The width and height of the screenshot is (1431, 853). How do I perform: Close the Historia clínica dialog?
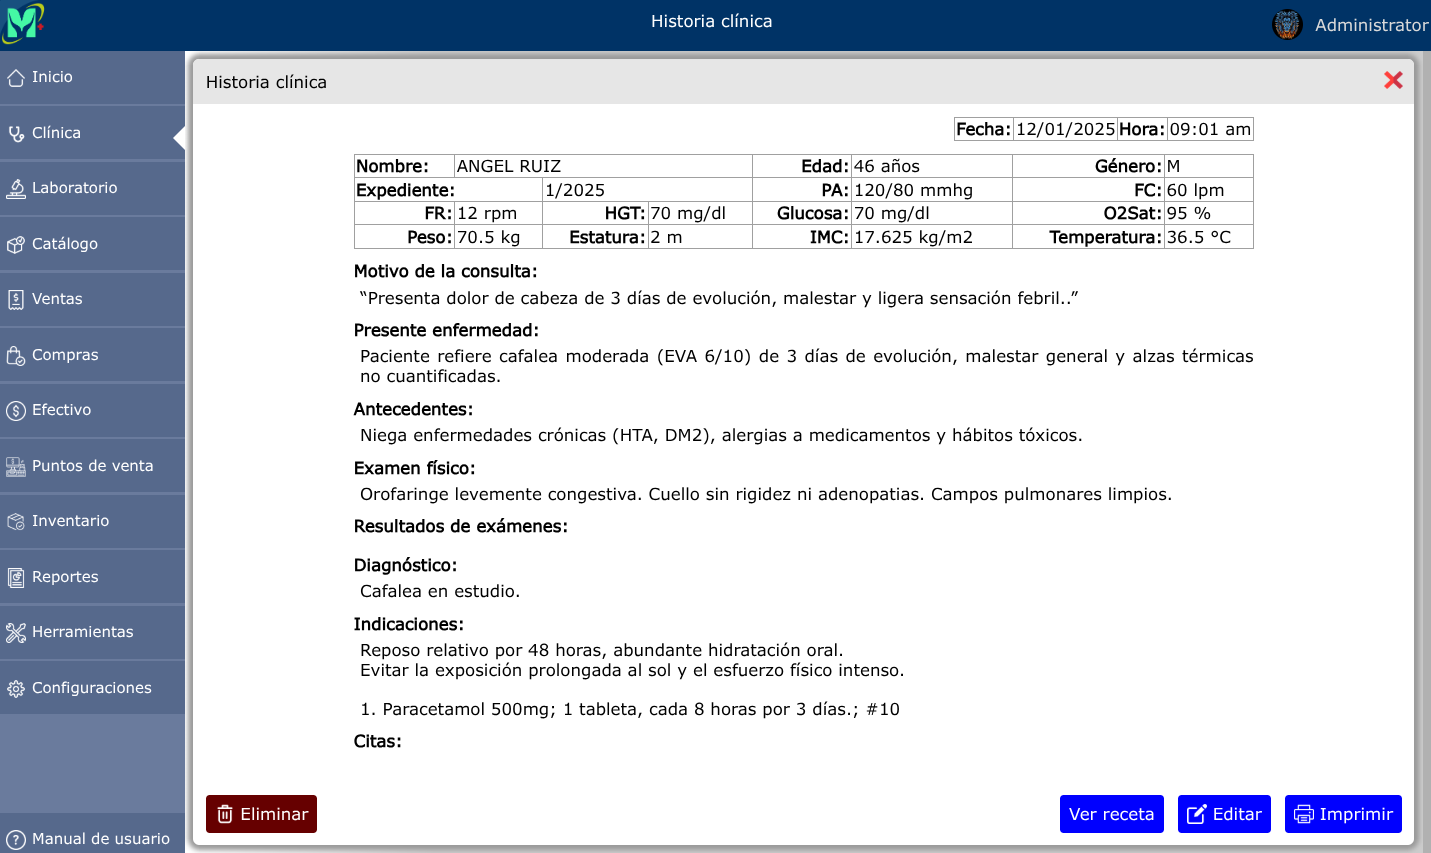pyautogui.click(x=1393, y=80)
